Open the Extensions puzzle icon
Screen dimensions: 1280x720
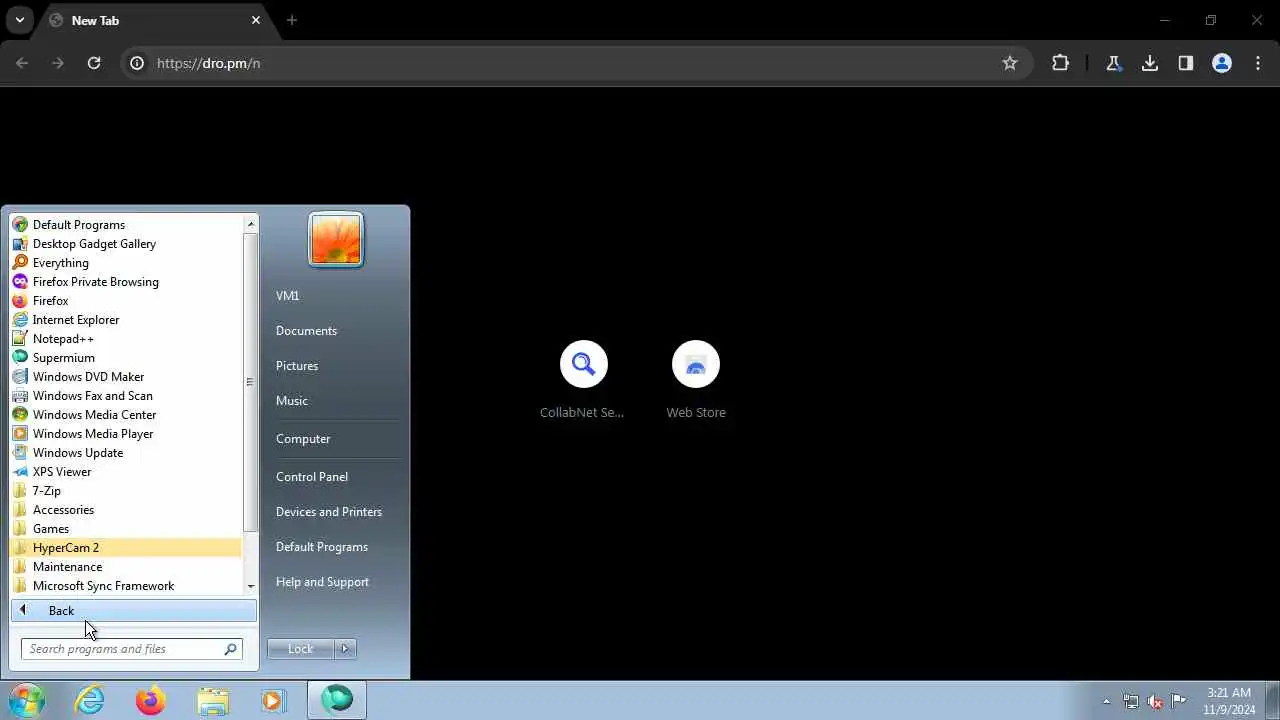click(x=1060, y=63)
